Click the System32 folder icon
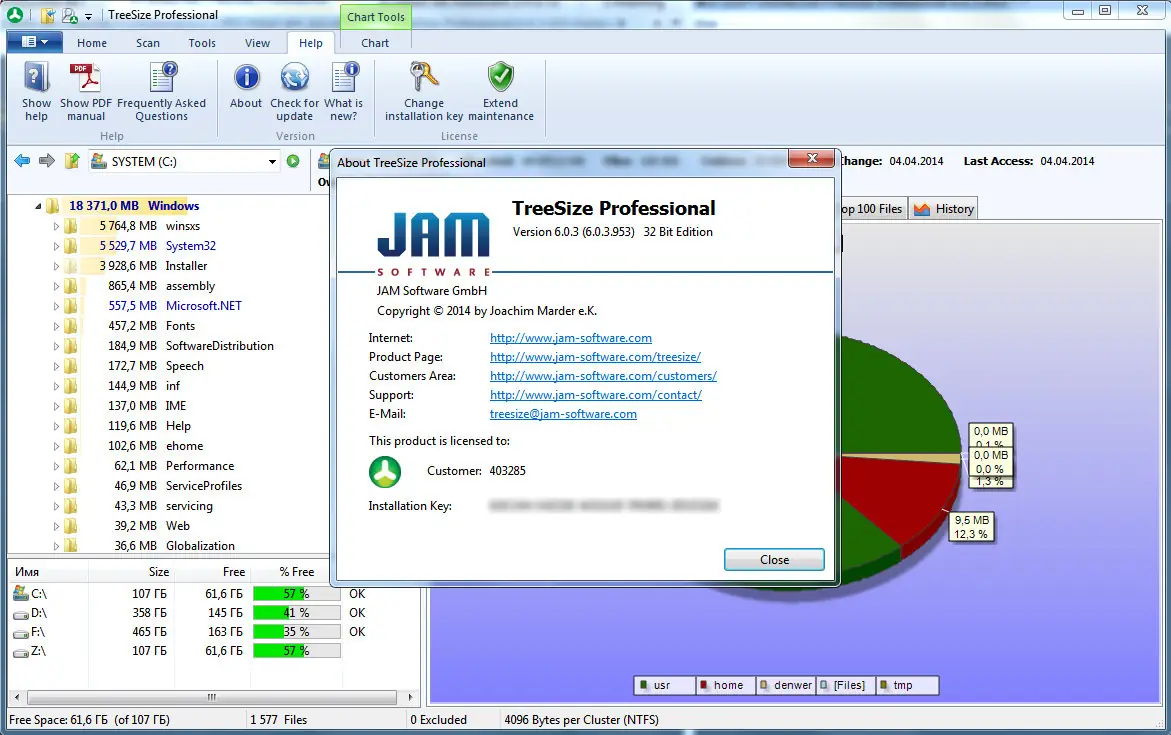Screen dimensions: 1171x735 (70, 246)
